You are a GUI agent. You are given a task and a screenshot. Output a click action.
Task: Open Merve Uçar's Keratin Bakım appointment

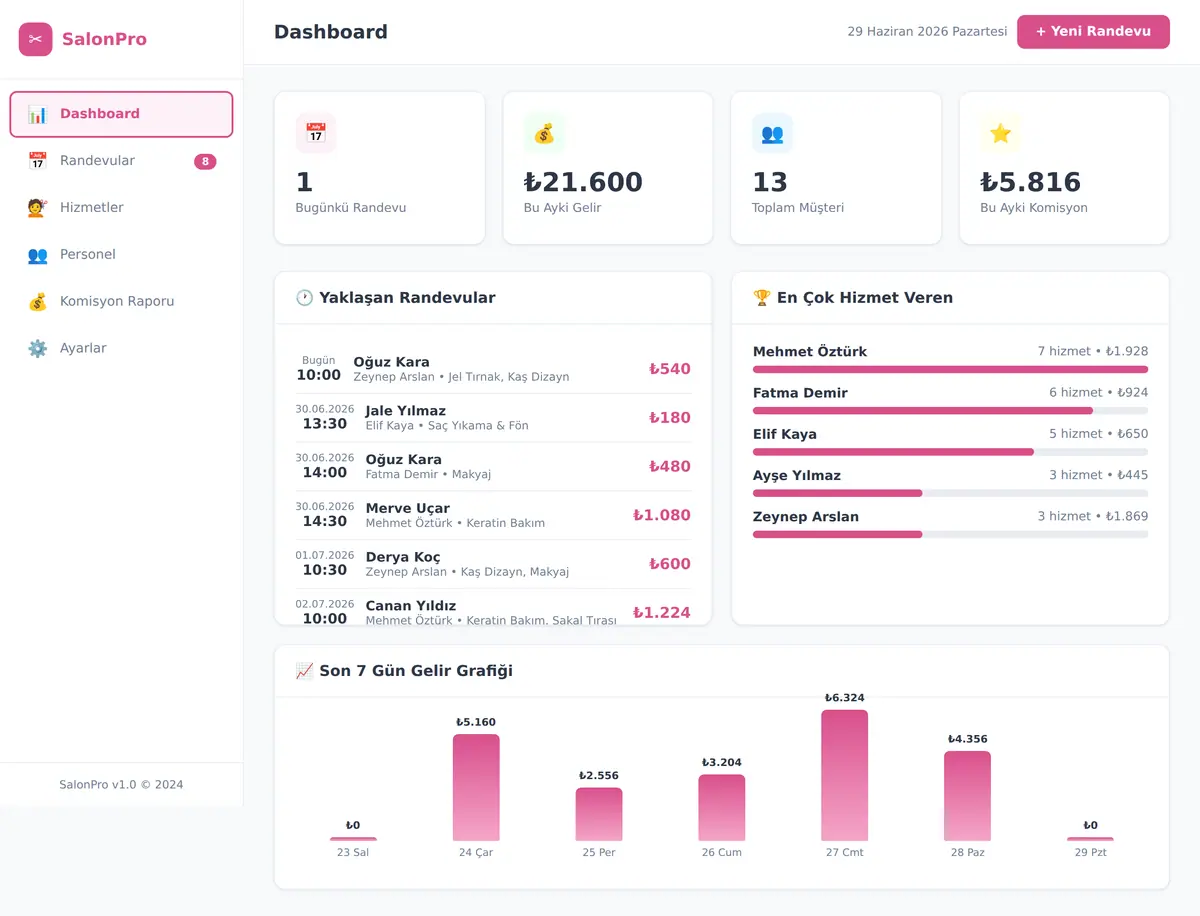[493, 516]
